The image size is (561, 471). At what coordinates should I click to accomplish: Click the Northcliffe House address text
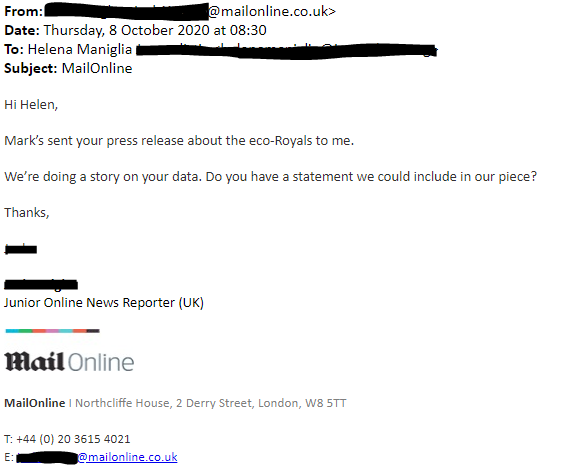[211, 403]
